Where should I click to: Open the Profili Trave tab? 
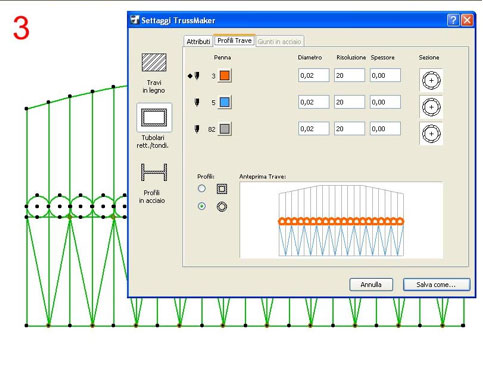[x=234, y=40]
